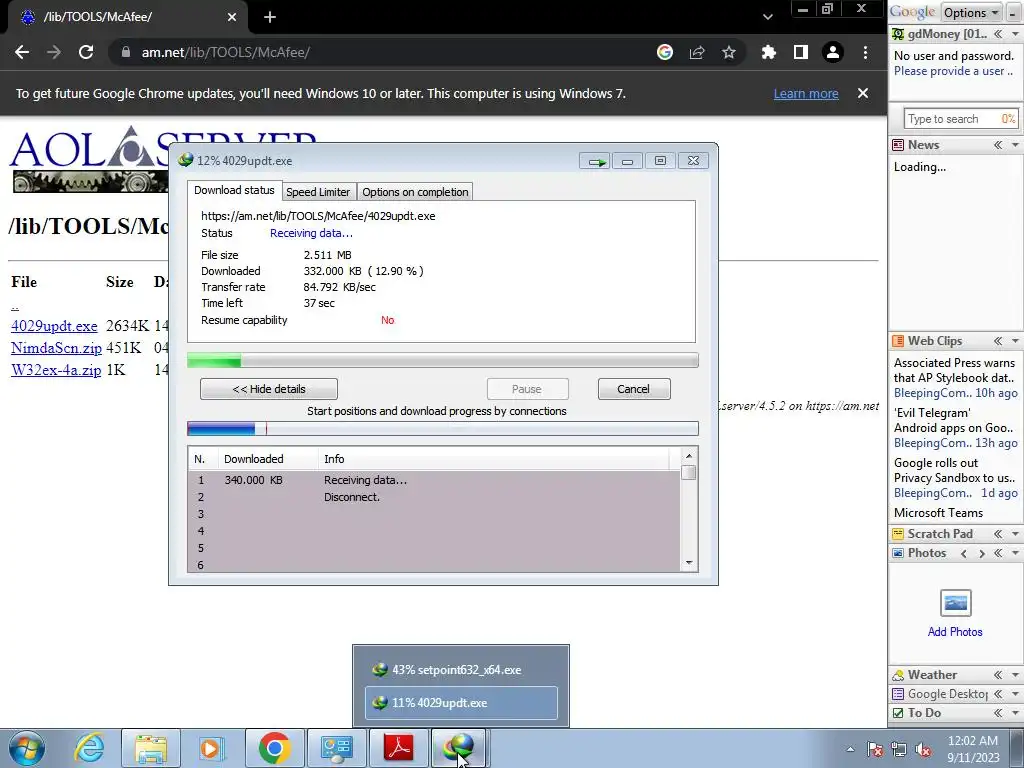The image size is (1024, 768).
Task: Open the Windows Start button
Action: pos(27,748)
